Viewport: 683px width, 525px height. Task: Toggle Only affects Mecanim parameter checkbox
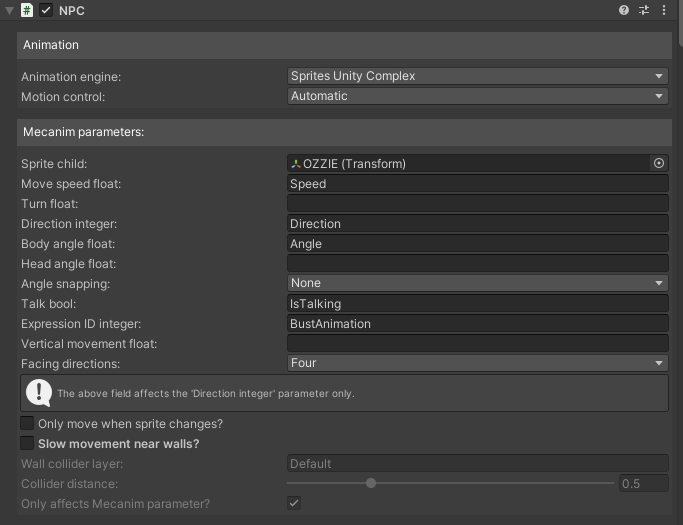pyautogui.click(x=294, y=503)
